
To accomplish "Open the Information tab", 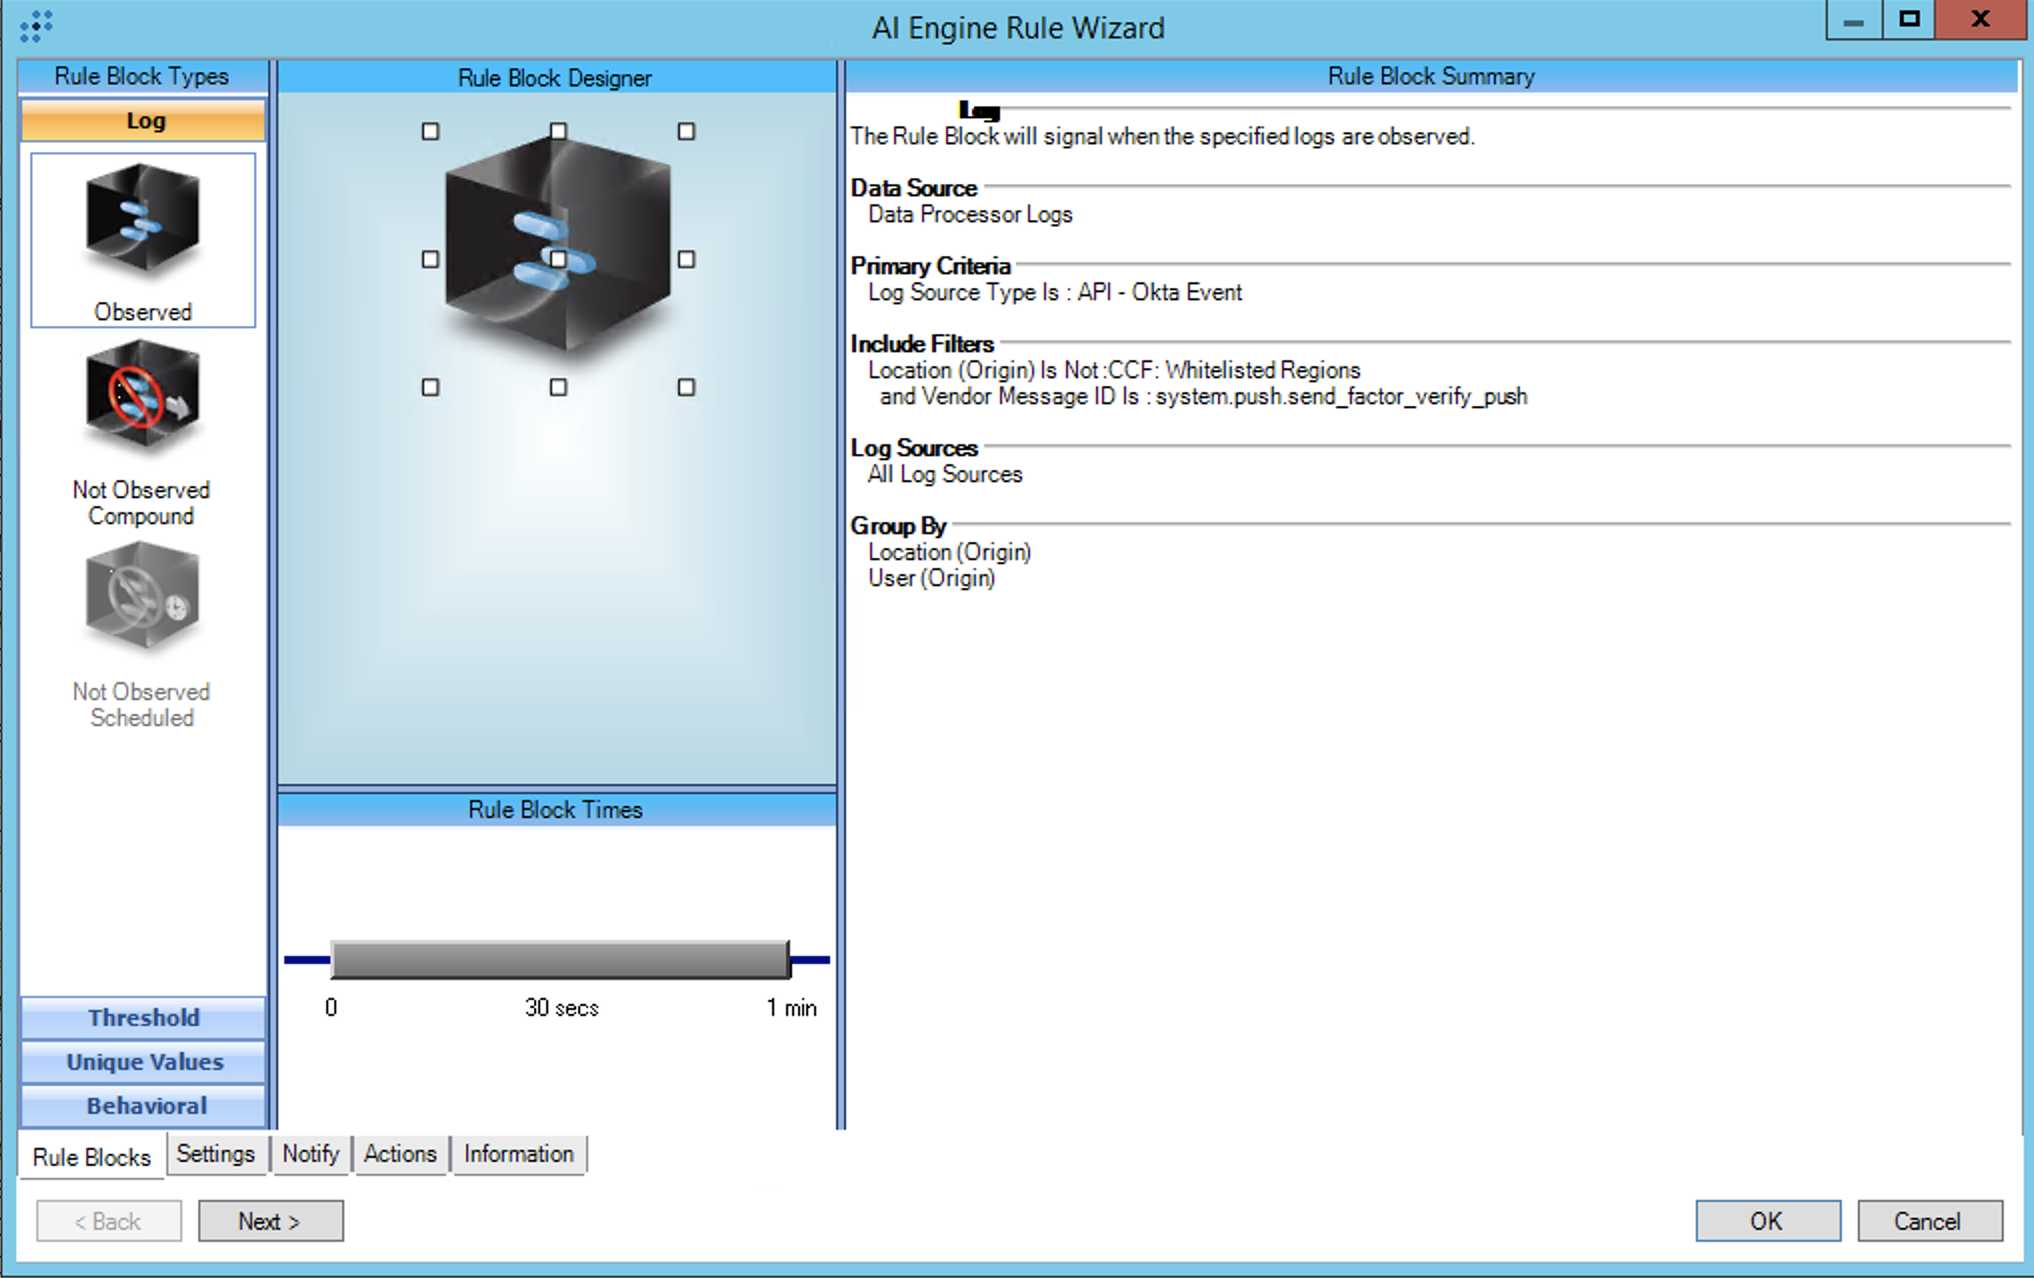I will (518, 1154).
